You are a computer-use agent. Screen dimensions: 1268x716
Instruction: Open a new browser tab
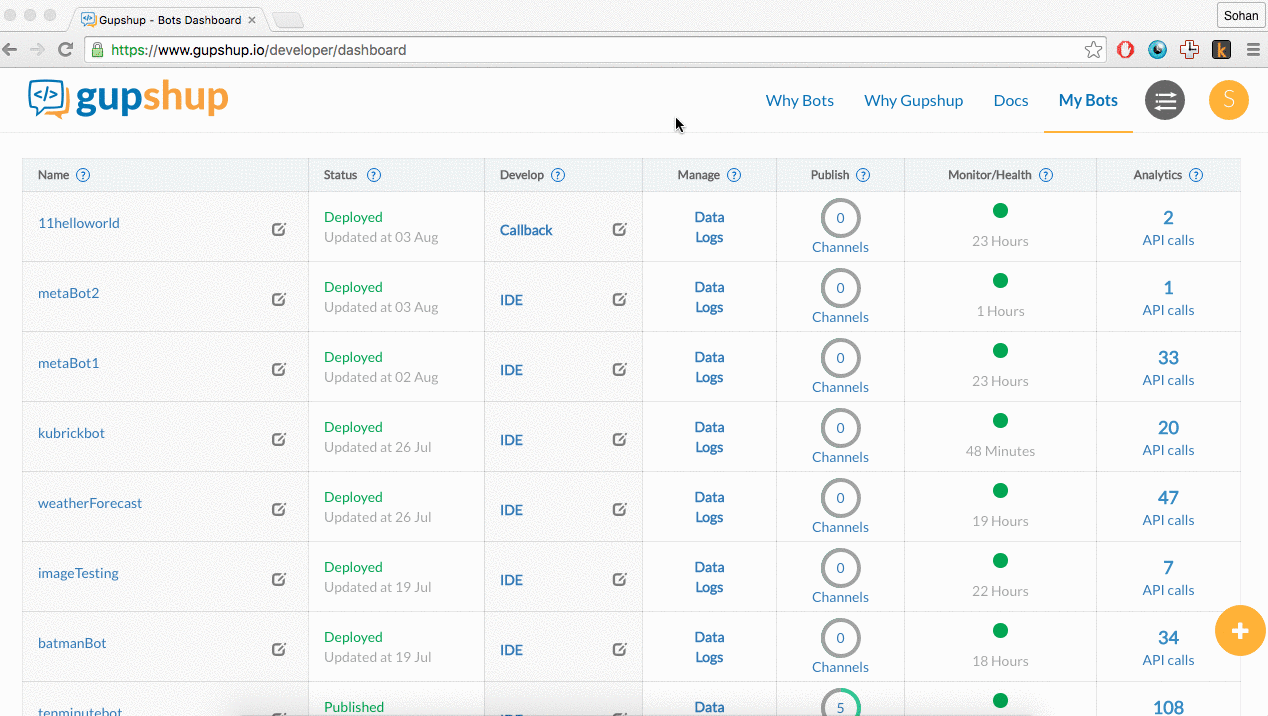pos(288,20)
